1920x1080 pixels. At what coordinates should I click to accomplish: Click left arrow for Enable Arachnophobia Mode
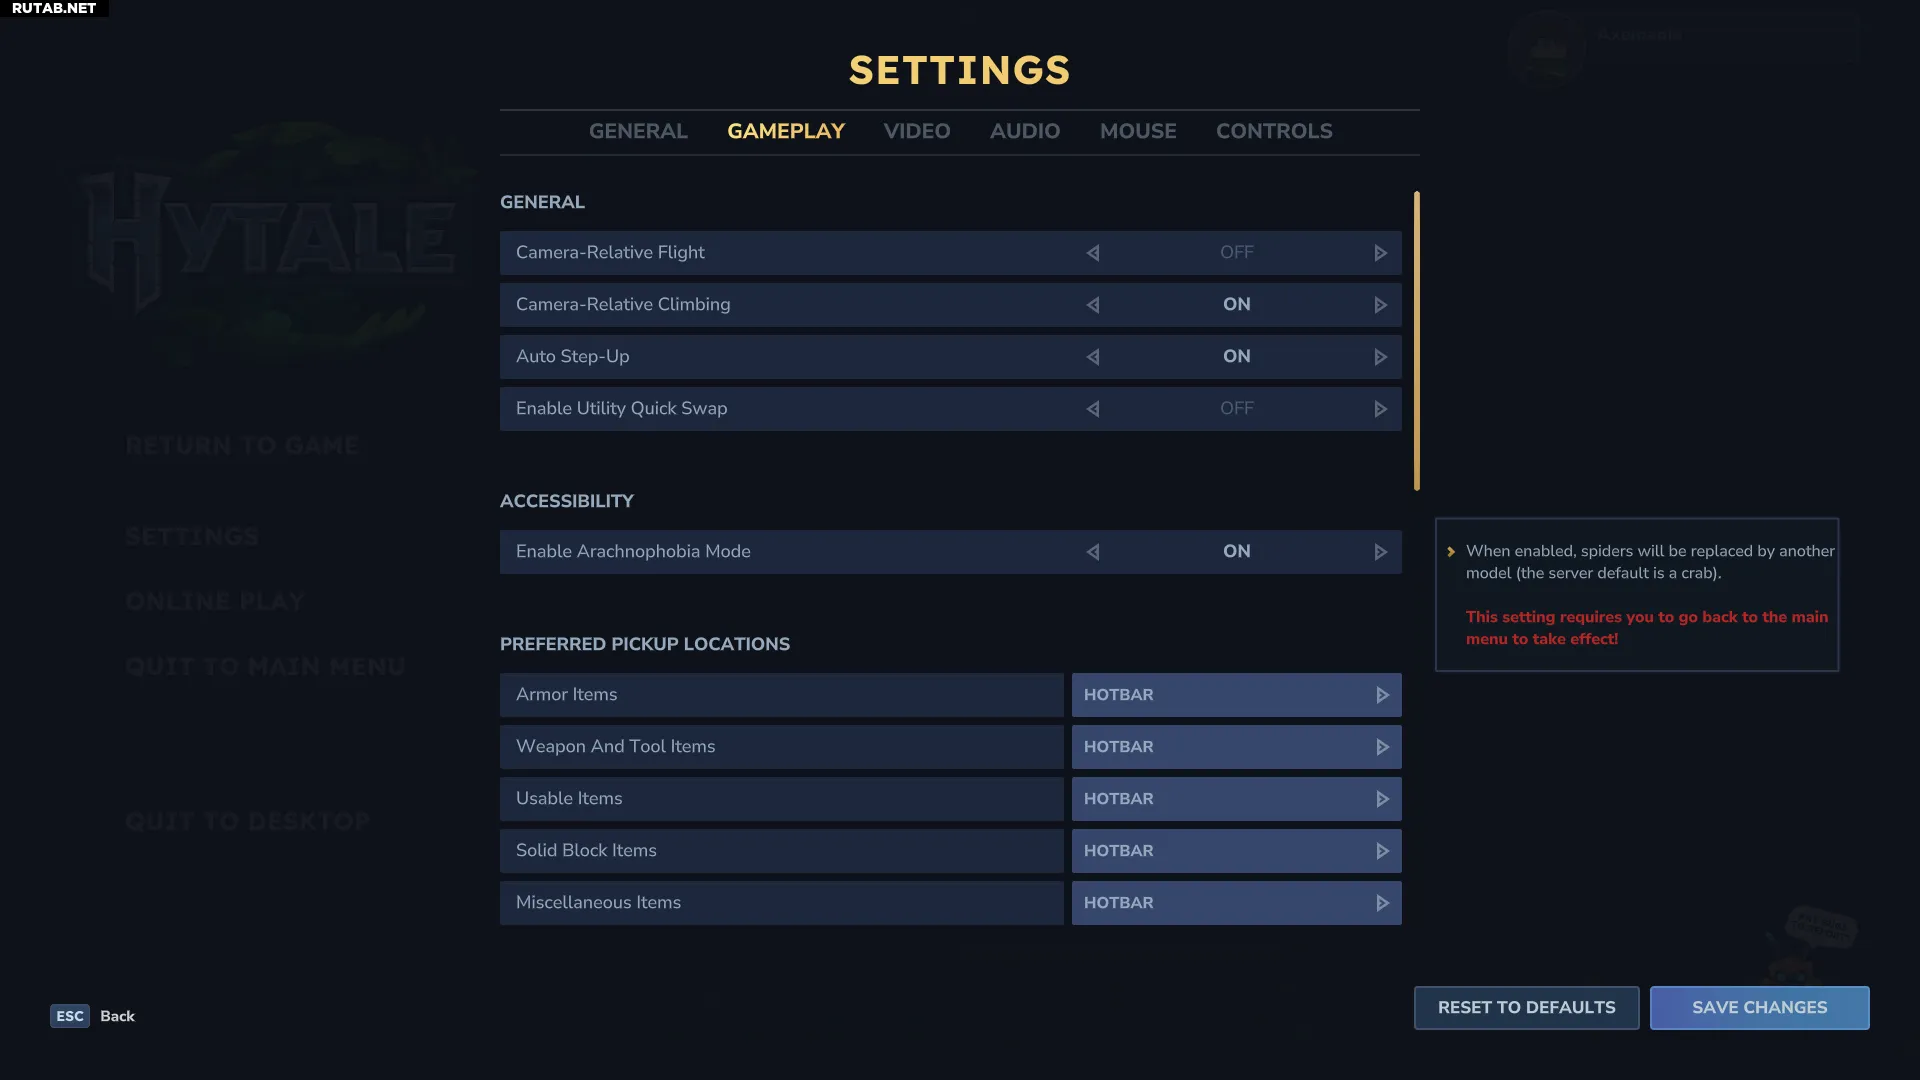[x=1093, y=552]
